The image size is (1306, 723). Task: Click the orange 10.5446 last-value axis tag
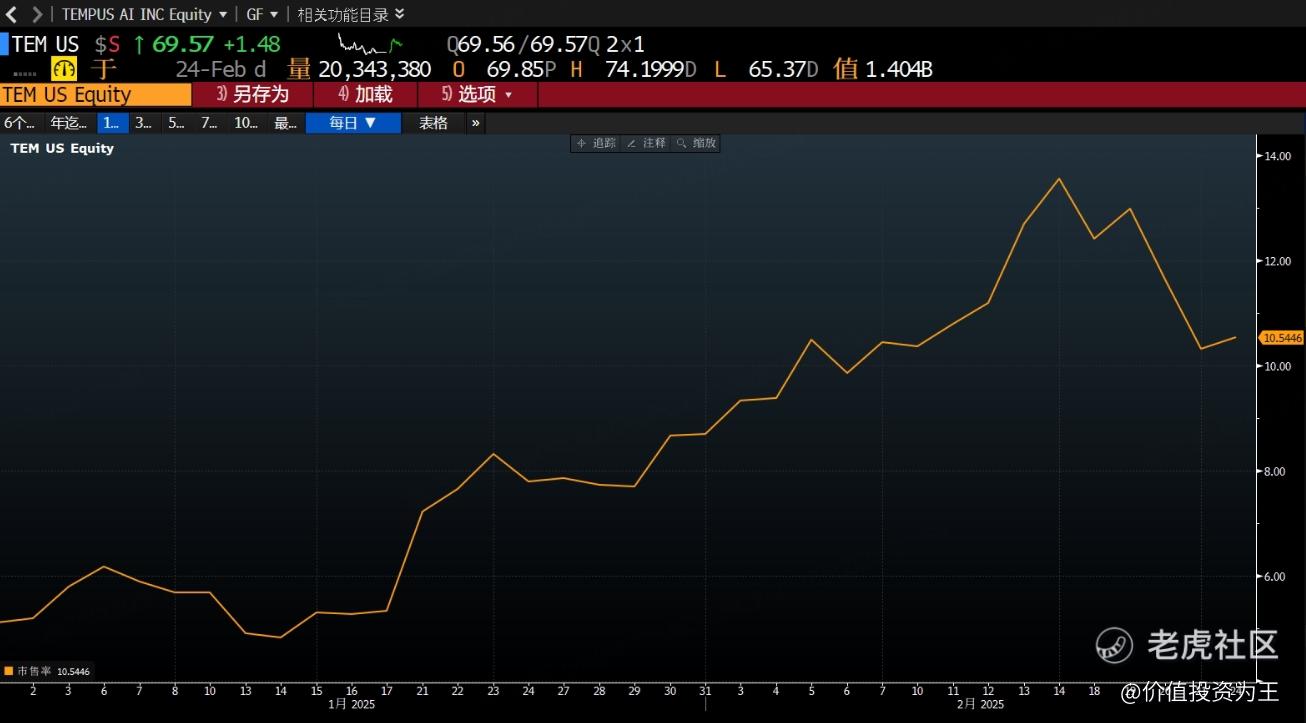[x=1283, y=338]
